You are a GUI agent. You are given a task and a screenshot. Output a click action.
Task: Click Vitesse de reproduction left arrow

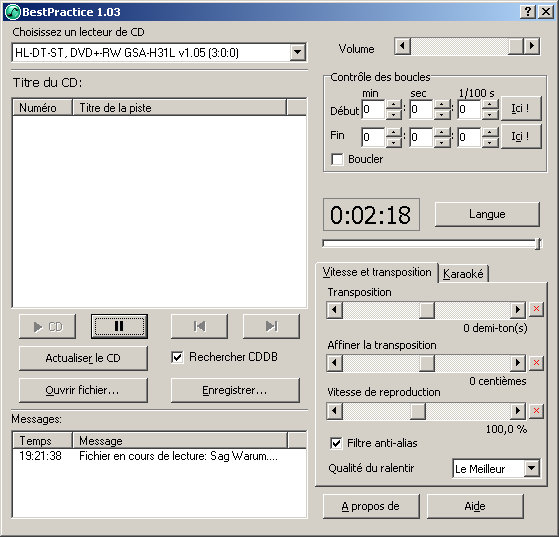[334, 411]
